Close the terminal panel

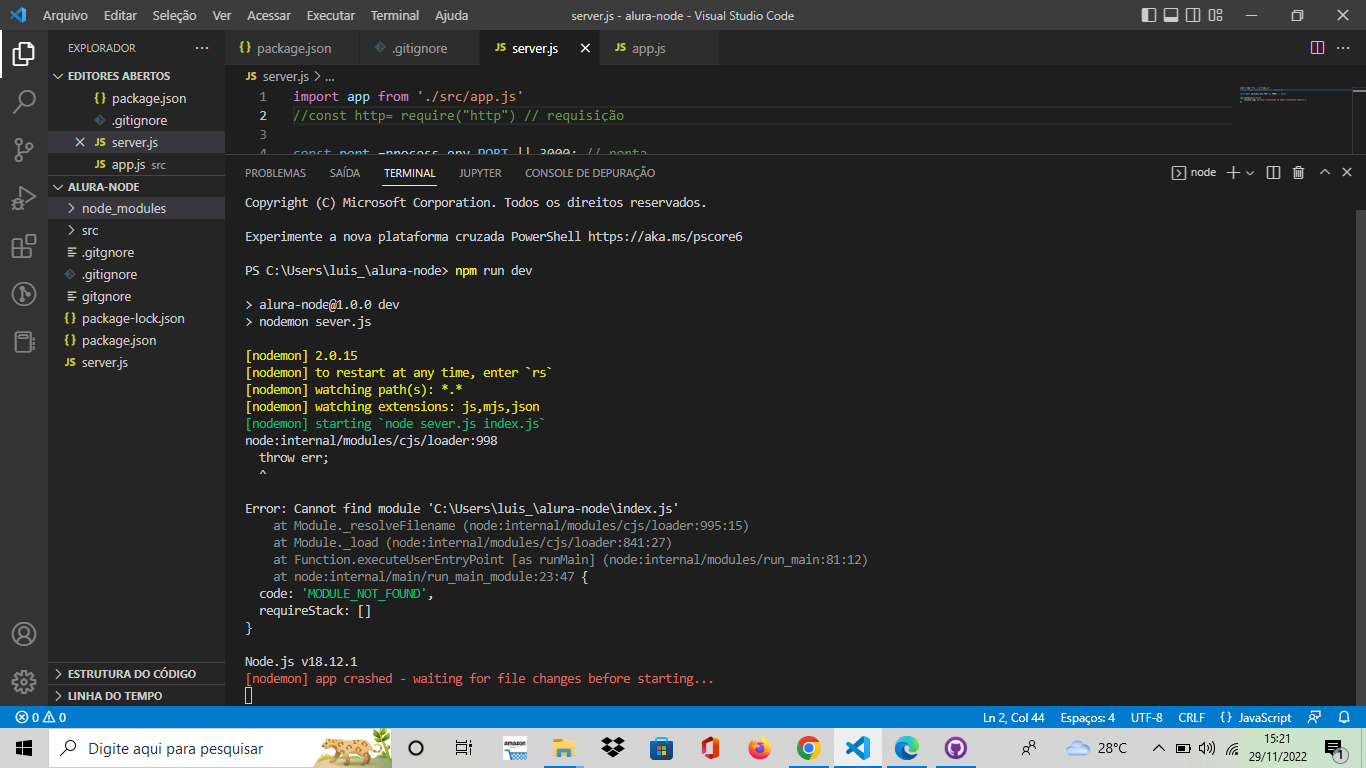coord(1347,172)
